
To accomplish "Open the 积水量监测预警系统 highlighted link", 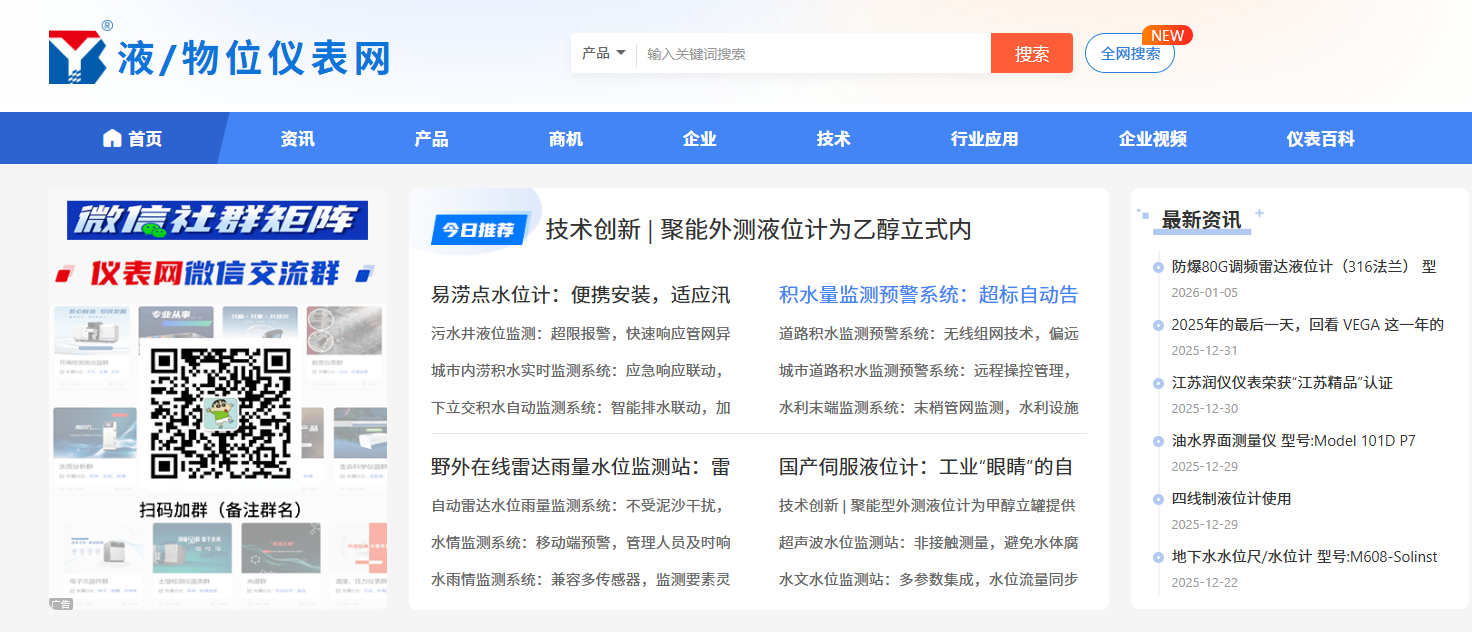I will pyautogui.click(x=928, y=295).
